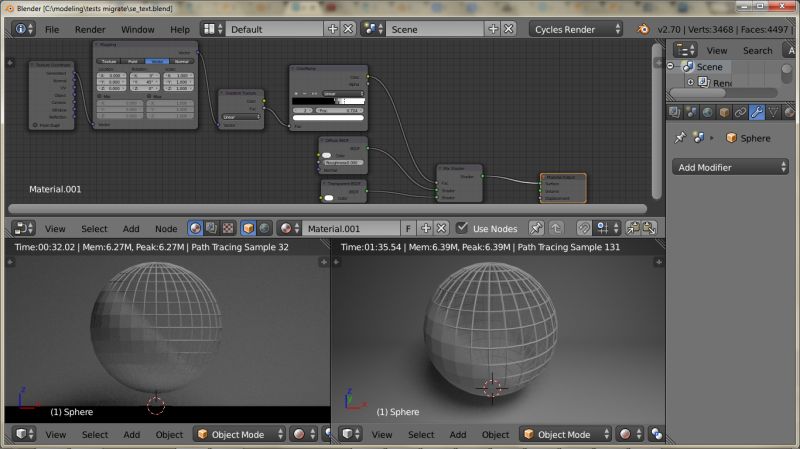
Task: Open the Window menu
Action: pyautogui.click(x=138, y=30)
